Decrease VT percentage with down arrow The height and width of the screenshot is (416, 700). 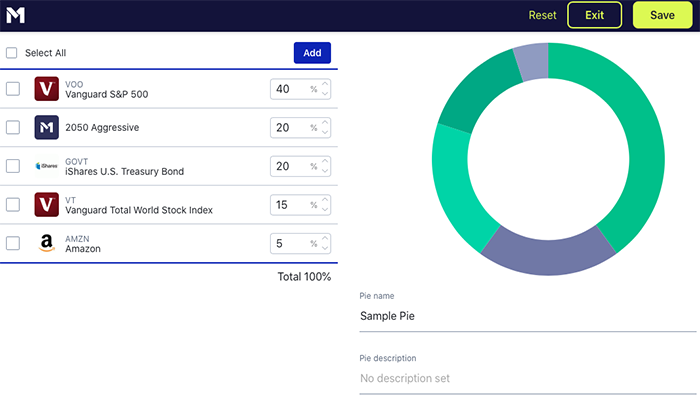click(325, 209)
